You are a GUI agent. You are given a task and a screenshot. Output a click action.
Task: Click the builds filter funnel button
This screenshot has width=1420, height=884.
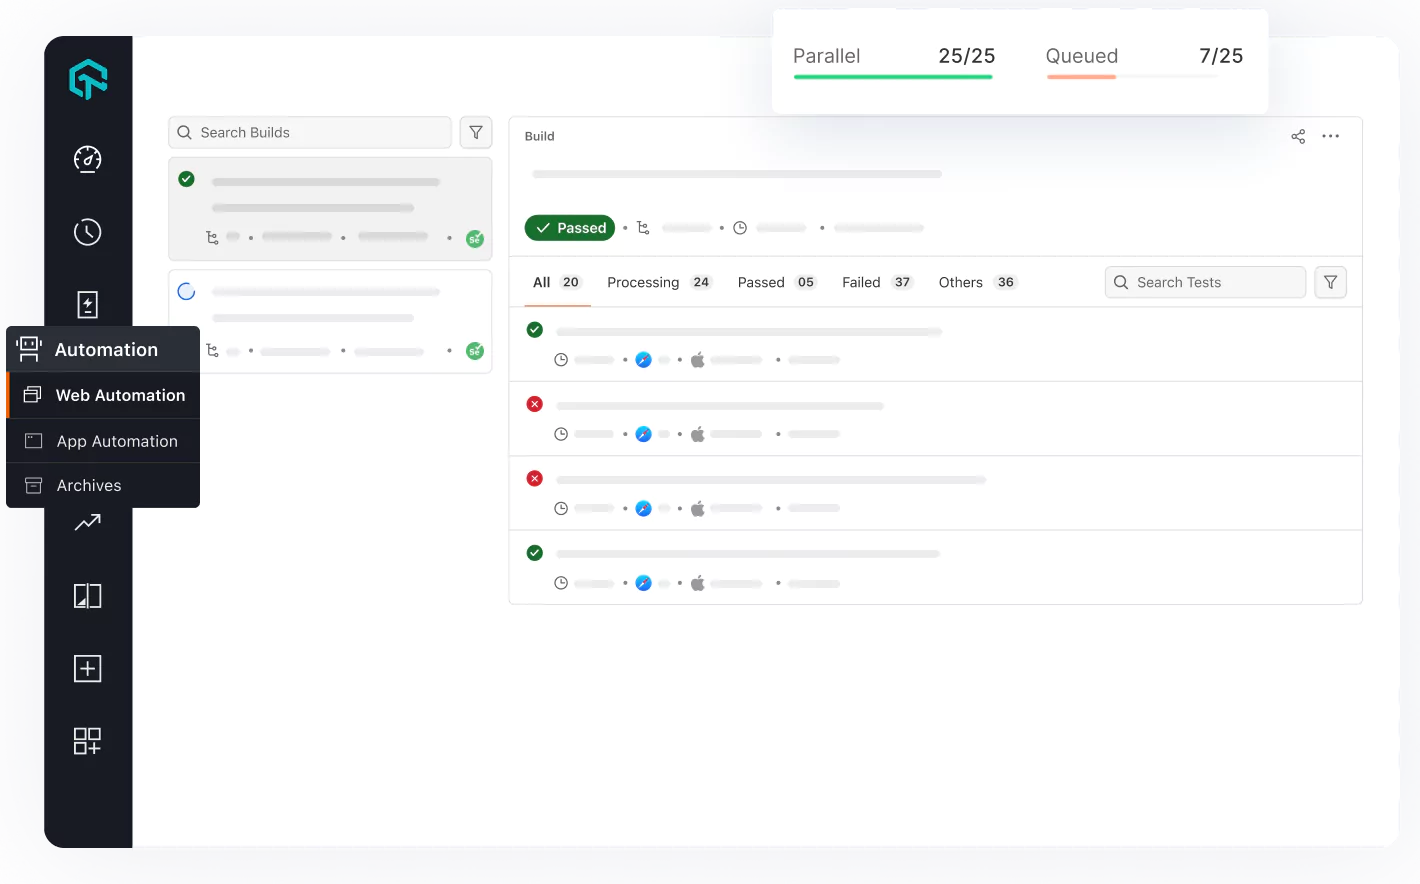pos(476,132)
